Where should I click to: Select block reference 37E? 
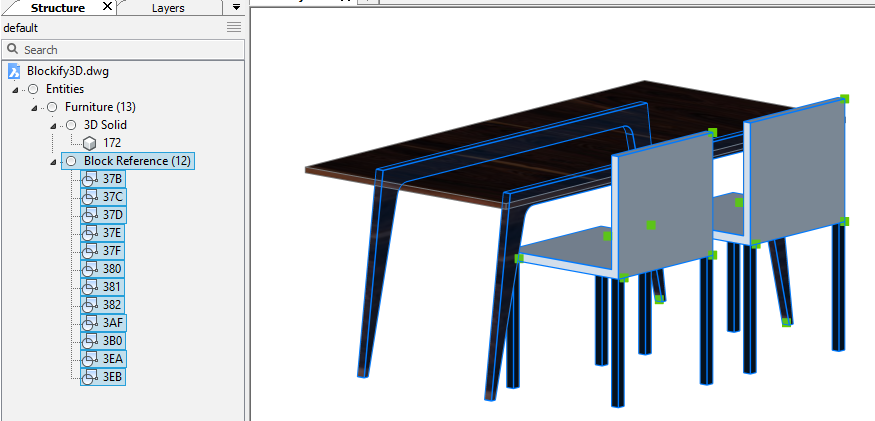(112, 233)
